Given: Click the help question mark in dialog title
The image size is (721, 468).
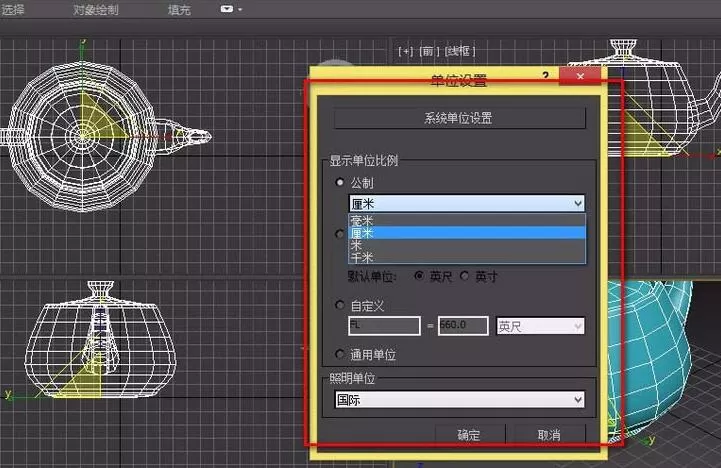Looking at the screenshot, I should [545, 75].
